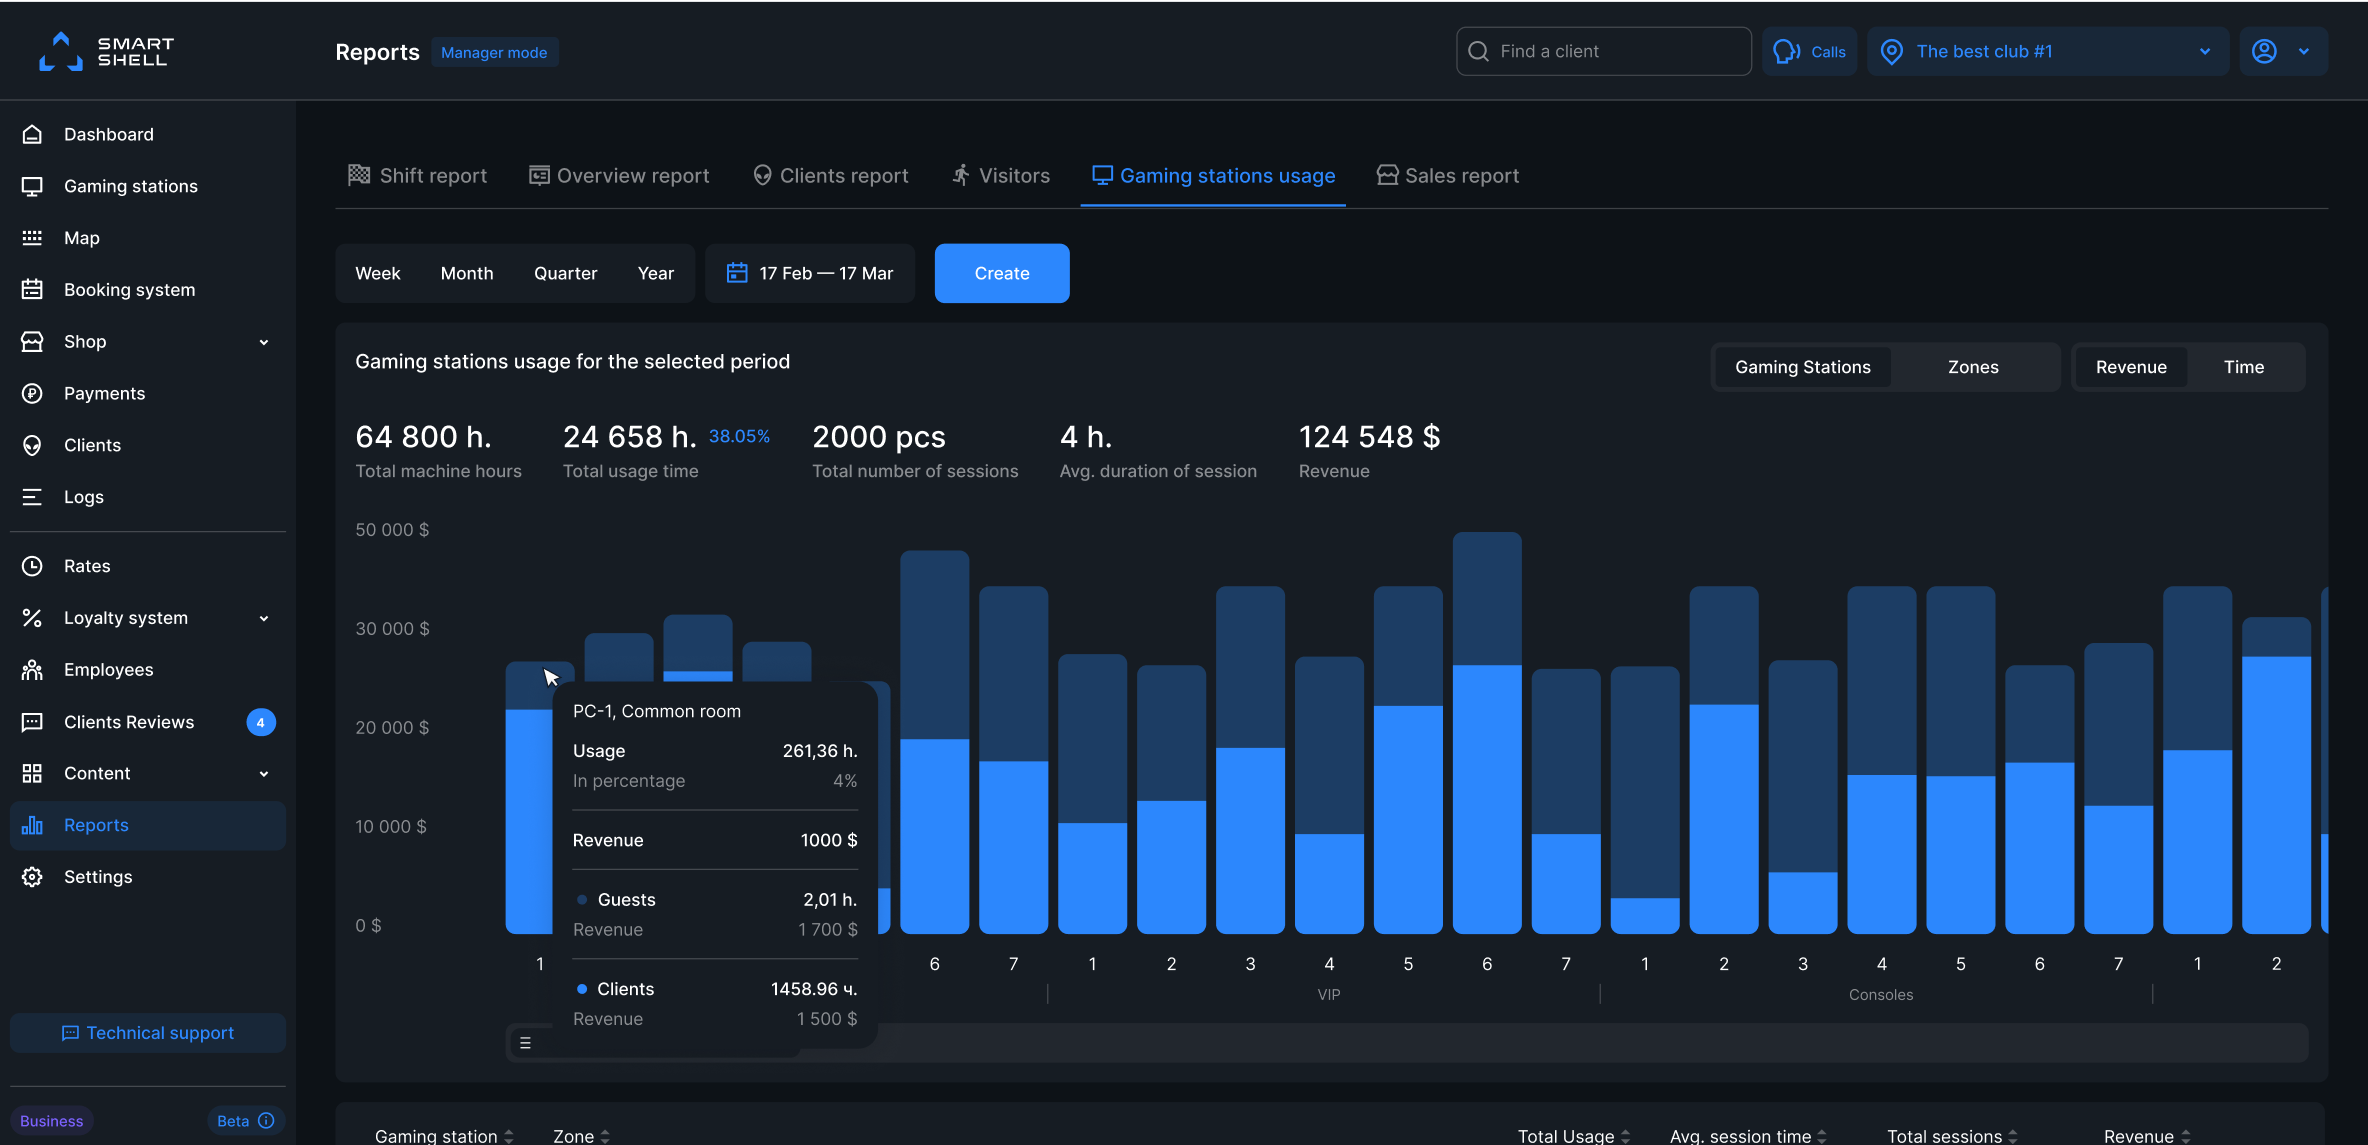Expand the user account menu
The height and width of the screenshot is (1145, 2368).
click(x=2282, y=51)
